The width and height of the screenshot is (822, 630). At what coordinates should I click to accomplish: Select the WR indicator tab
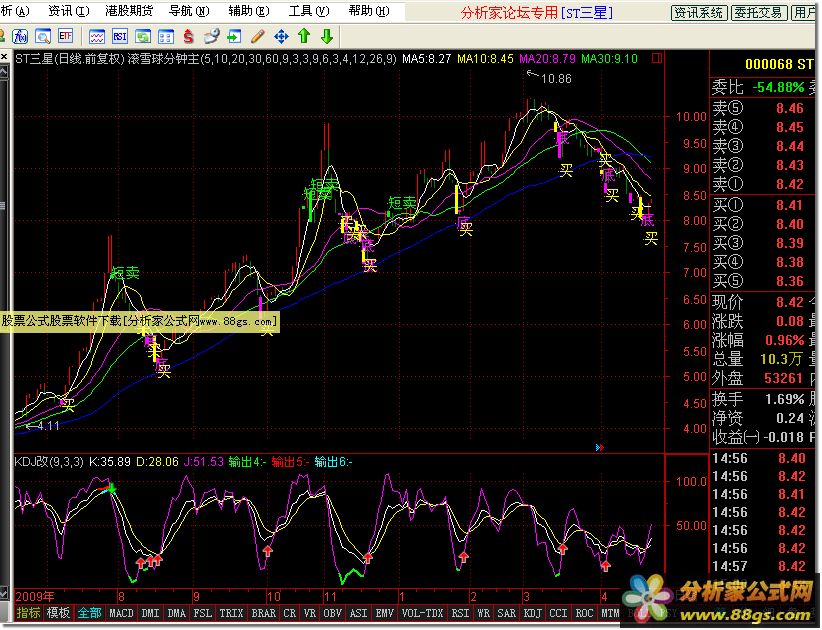point(483,613)
